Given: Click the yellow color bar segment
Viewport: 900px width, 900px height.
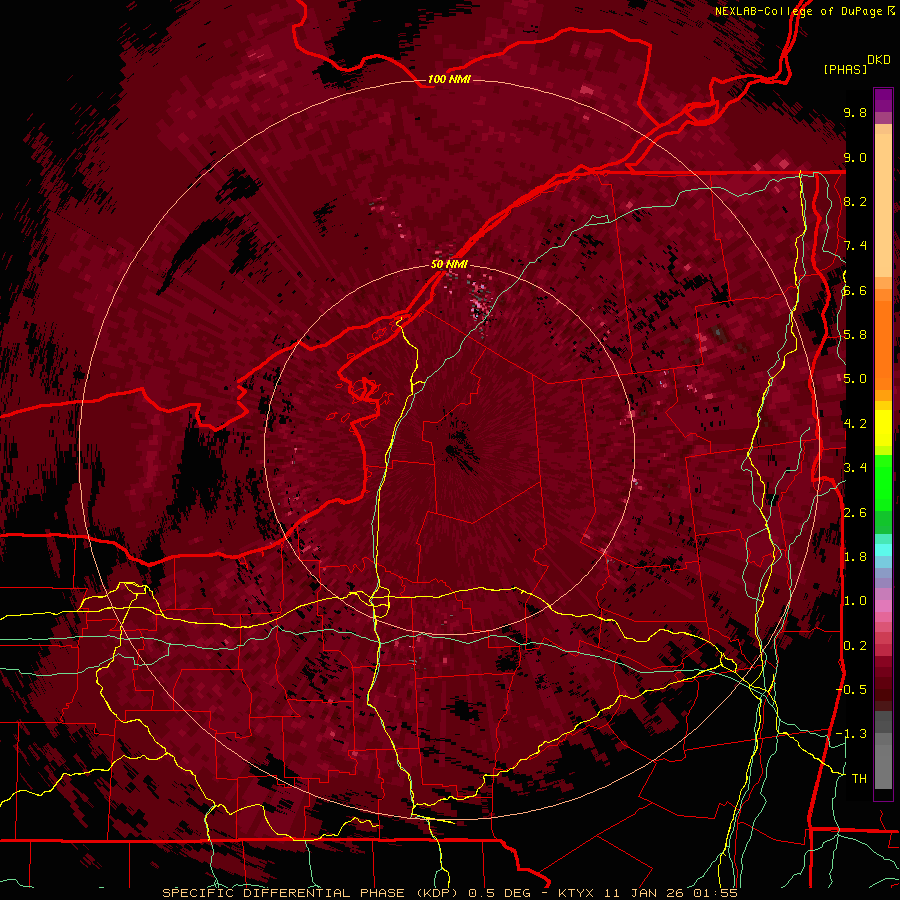Looking at the screenshot, I should tap(883, 428).
